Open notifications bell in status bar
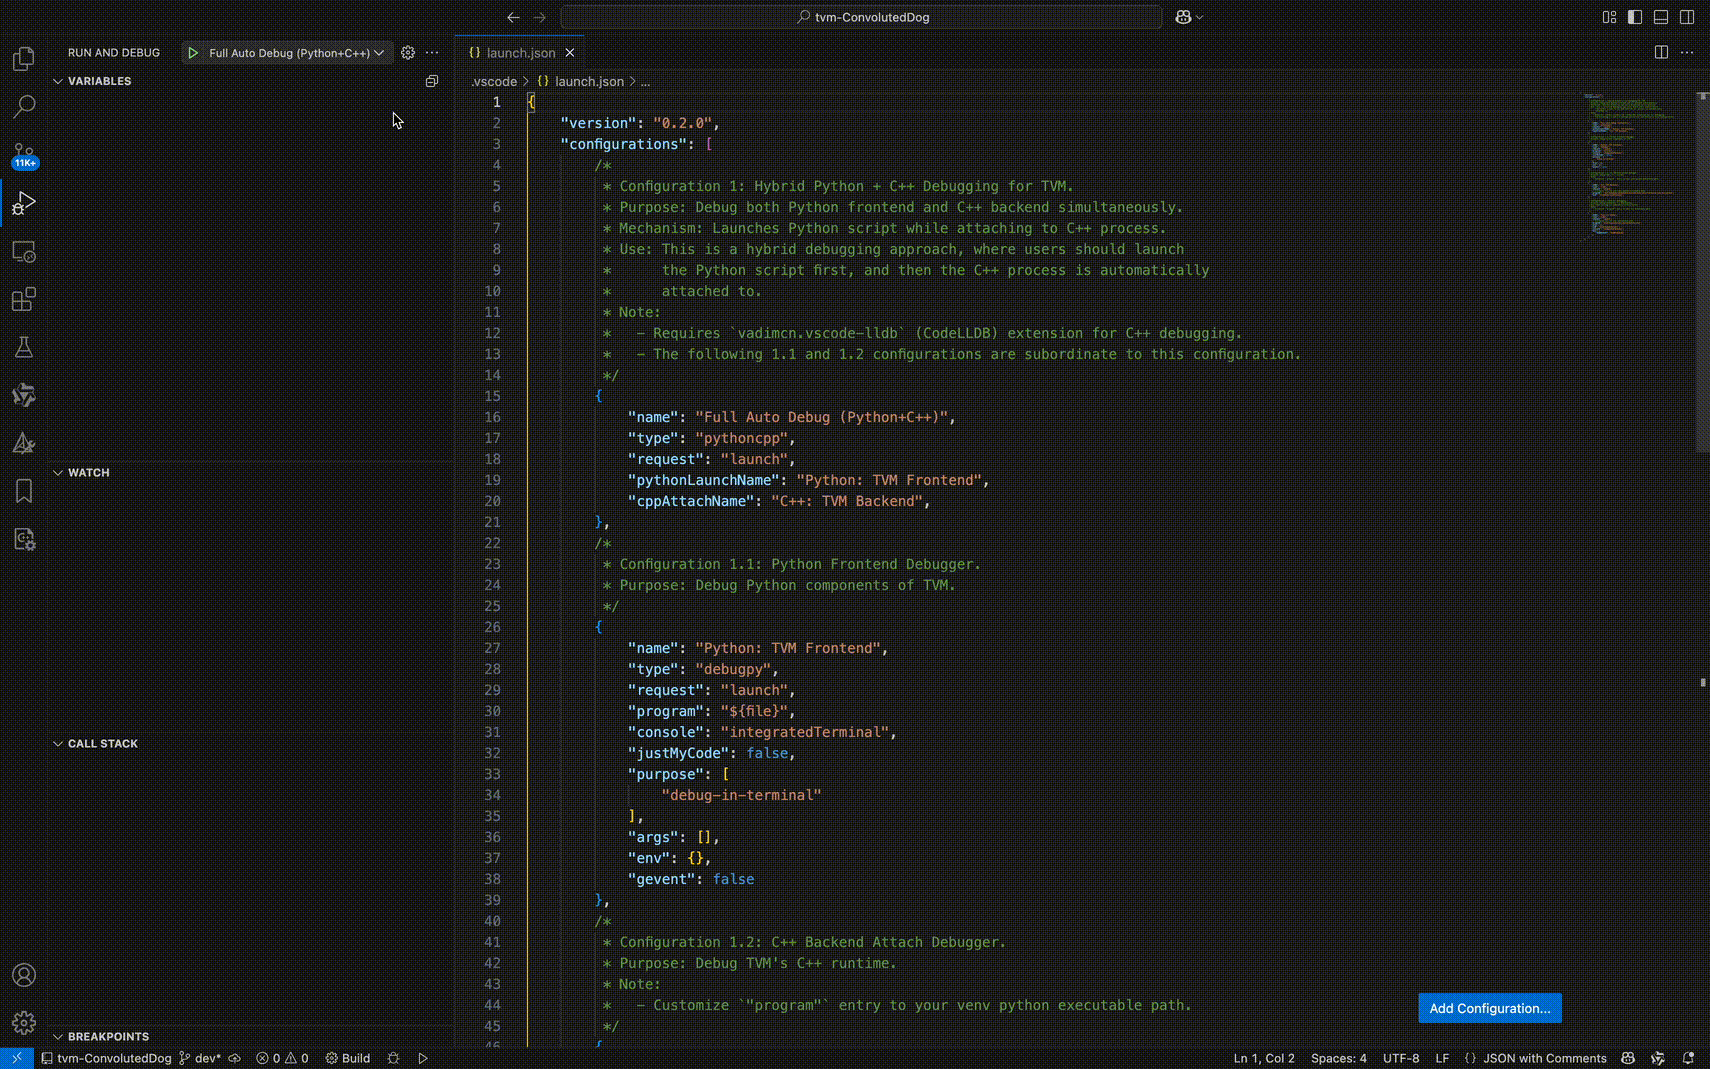Screen dimensions: 1710x1069 [x=1688, y=1058]
